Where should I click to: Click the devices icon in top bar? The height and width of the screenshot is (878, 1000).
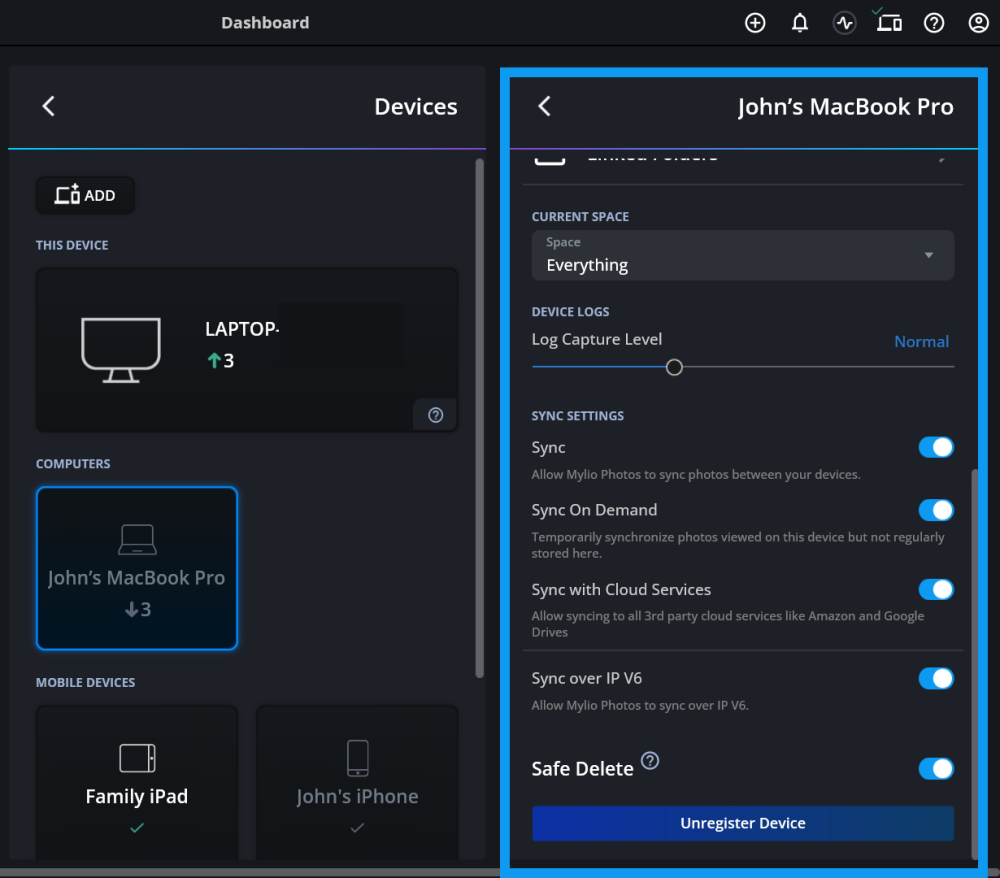coord(889,23)
